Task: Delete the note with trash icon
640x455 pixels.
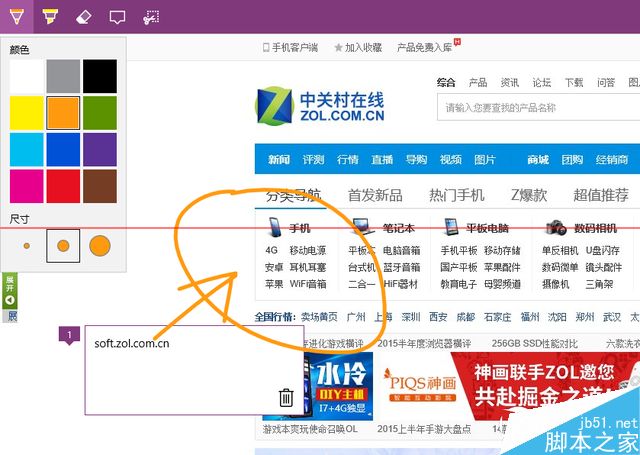Action: tap(286, 397)
